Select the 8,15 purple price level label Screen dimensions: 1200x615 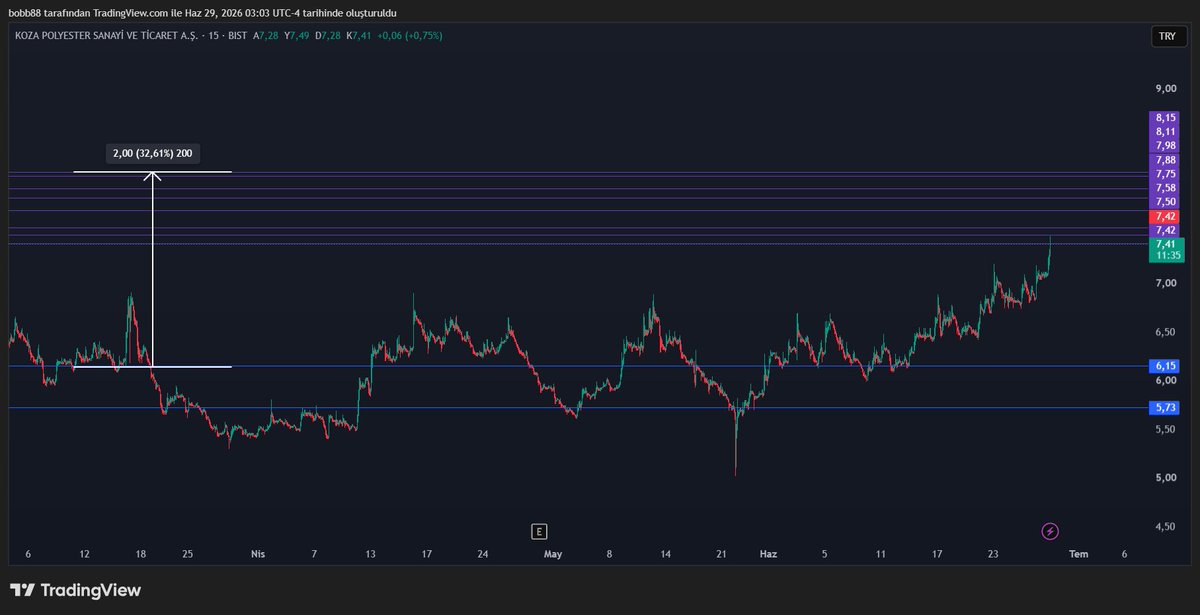[x=1166, y=118]
